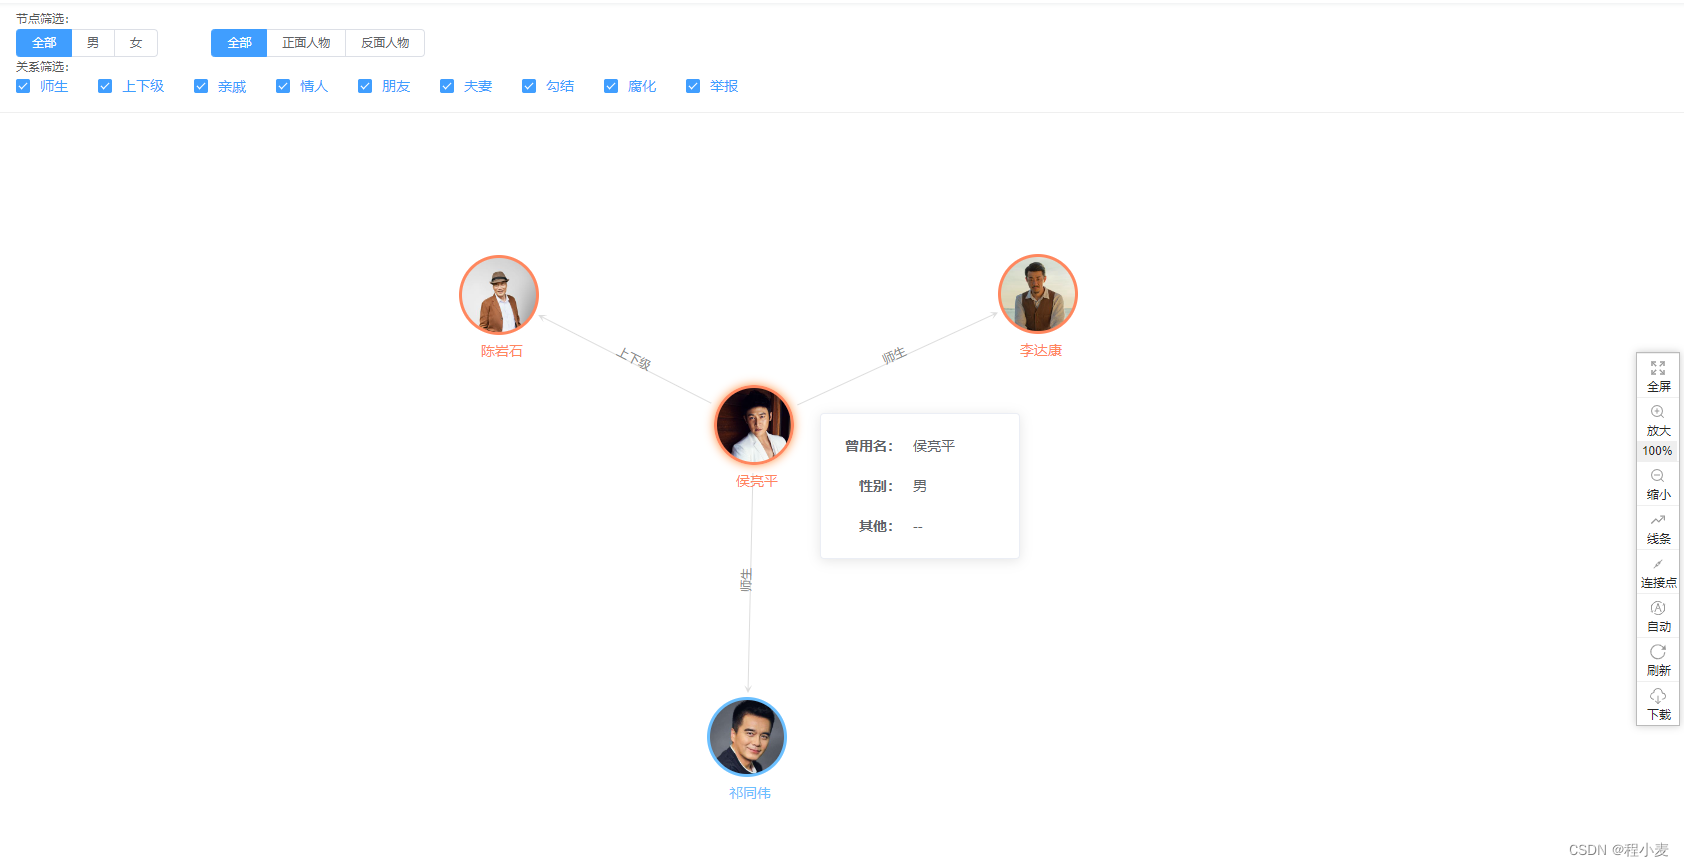Change line style via 线条 icon
This screenshot has height=866, width=1684.
click(1657, 528)
